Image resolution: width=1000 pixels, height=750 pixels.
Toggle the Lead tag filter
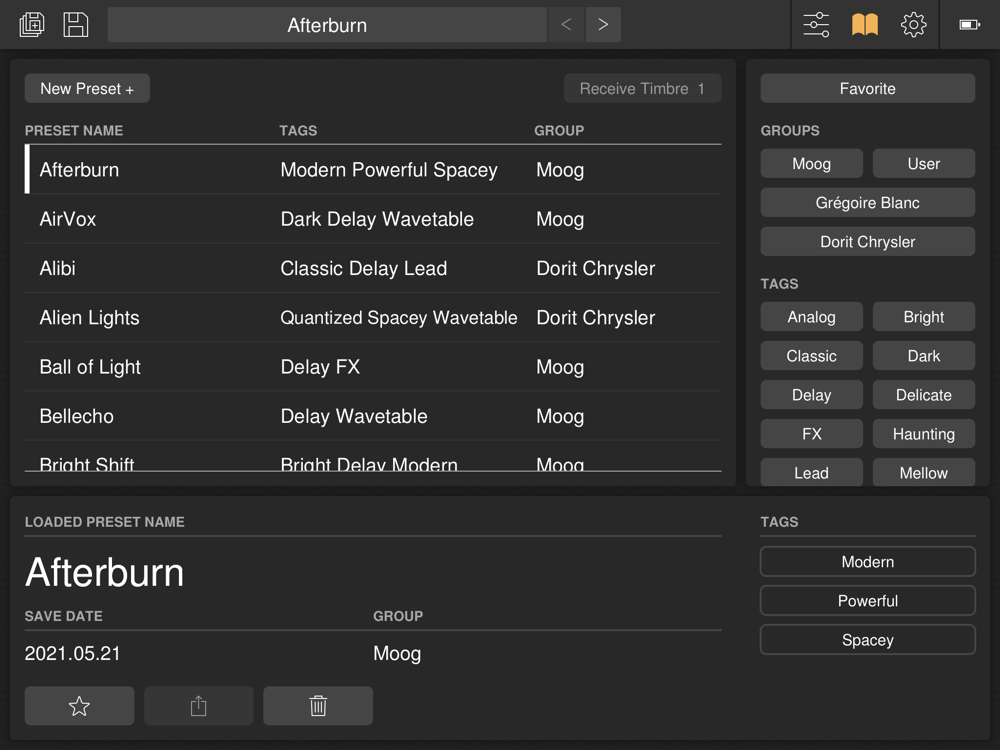coord(811,473)
